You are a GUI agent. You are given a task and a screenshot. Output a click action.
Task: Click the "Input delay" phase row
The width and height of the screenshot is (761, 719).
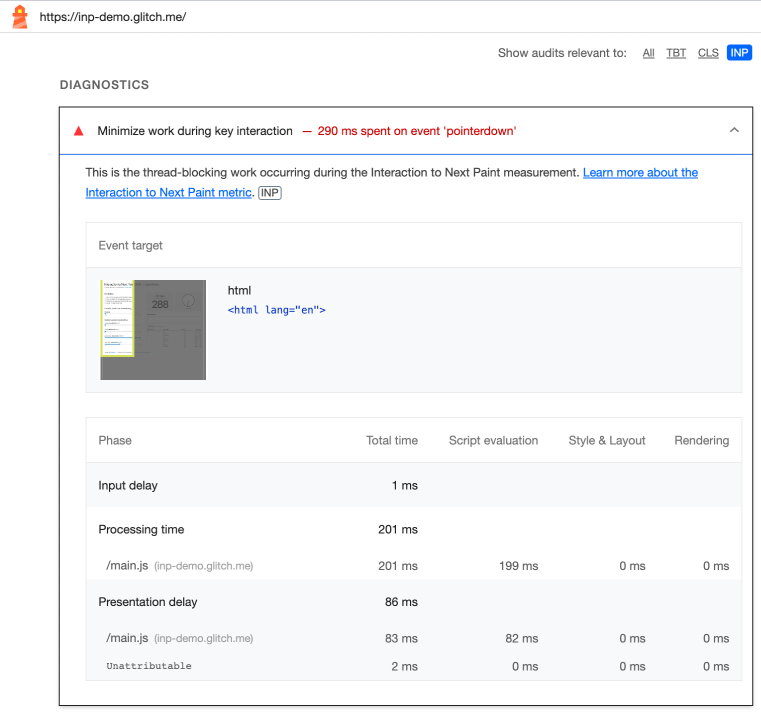coord(128,486)
